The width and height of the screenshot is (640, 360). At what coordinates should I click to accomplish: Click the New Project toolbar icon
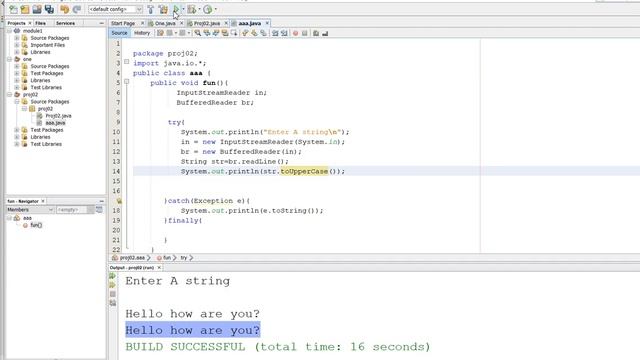pyautogui.click(x=25, y=9)
